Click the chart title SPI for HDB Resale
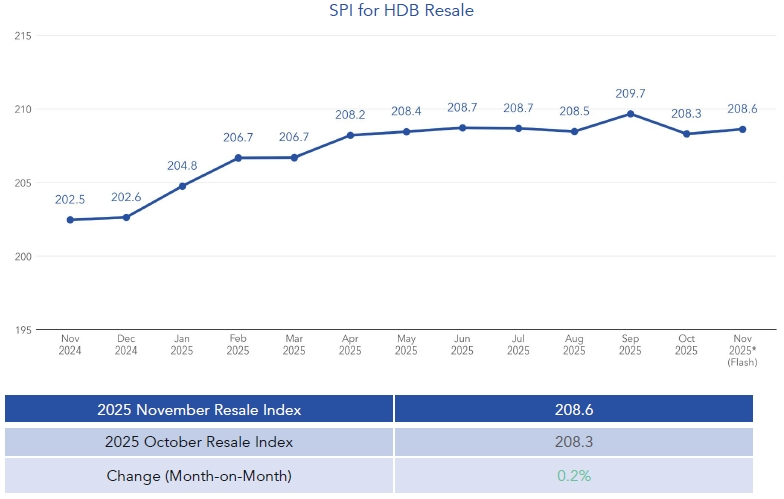Screen dimensions: 784x499 point(401,11)
